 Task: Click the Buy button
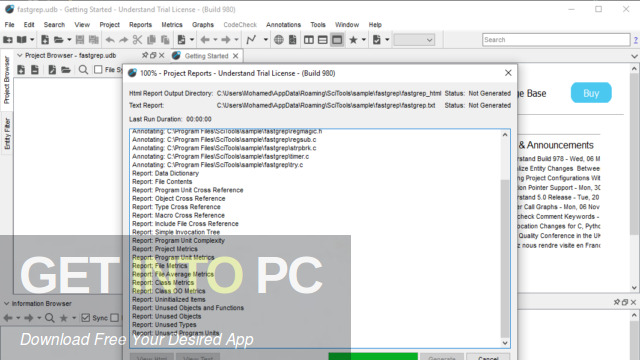(591, 93)
